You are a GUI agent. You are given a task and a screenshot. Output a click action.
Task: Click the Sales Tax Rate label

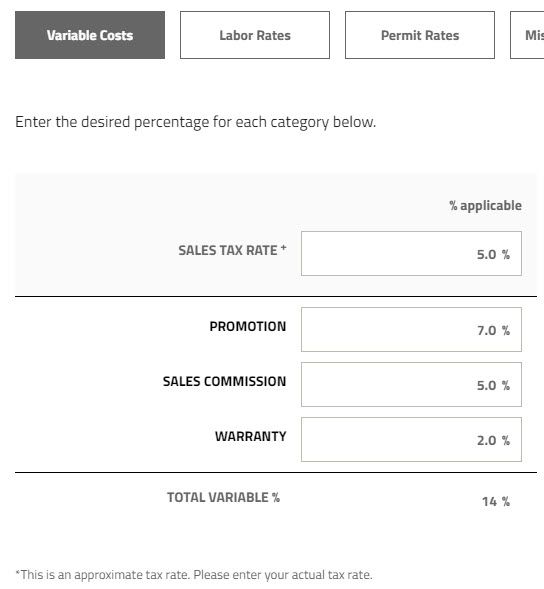tap(228, 250)
